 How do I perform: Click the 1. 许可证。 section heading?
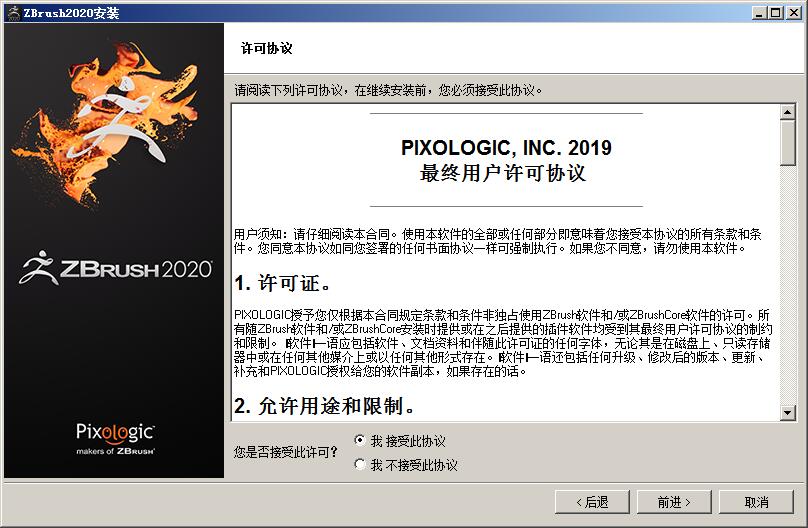click(282, 283)
